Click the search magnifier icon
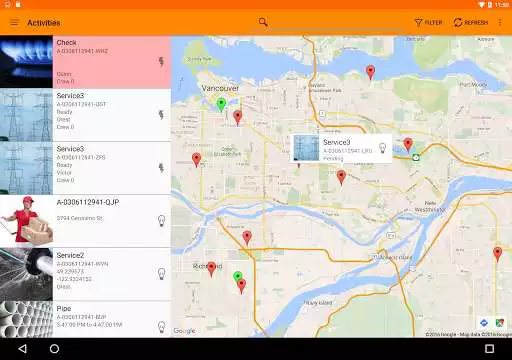This screenshot has height=360, width=512. click(263, 22)
